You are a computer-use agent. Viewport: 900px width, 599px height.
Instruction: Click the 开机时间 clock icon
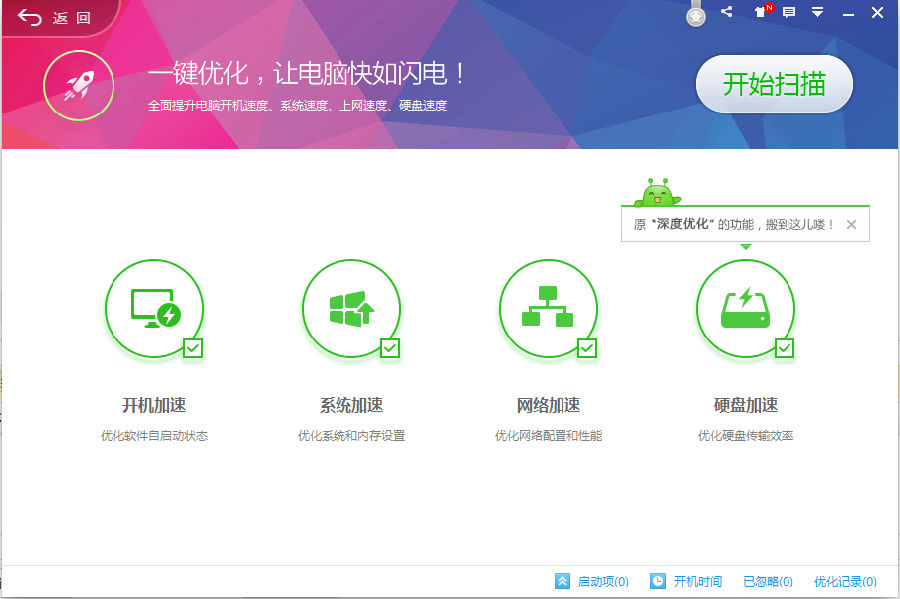658,581
